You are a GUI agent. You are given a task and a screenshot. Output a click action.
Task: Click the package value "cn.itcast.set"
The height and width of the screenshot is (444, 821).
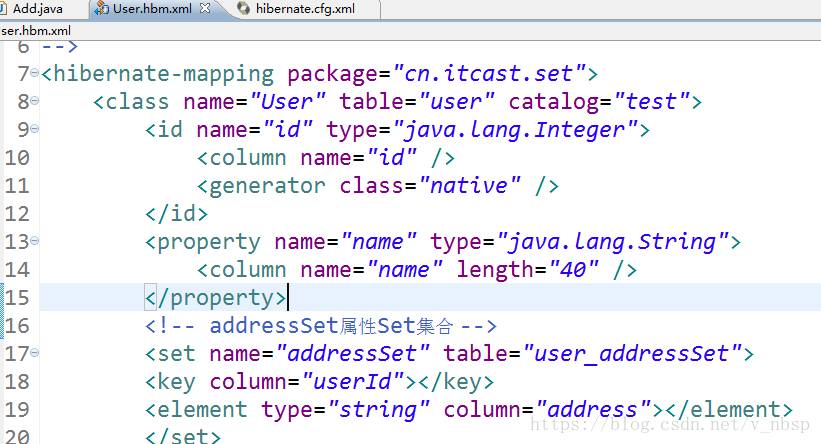[x=489, y=73]
